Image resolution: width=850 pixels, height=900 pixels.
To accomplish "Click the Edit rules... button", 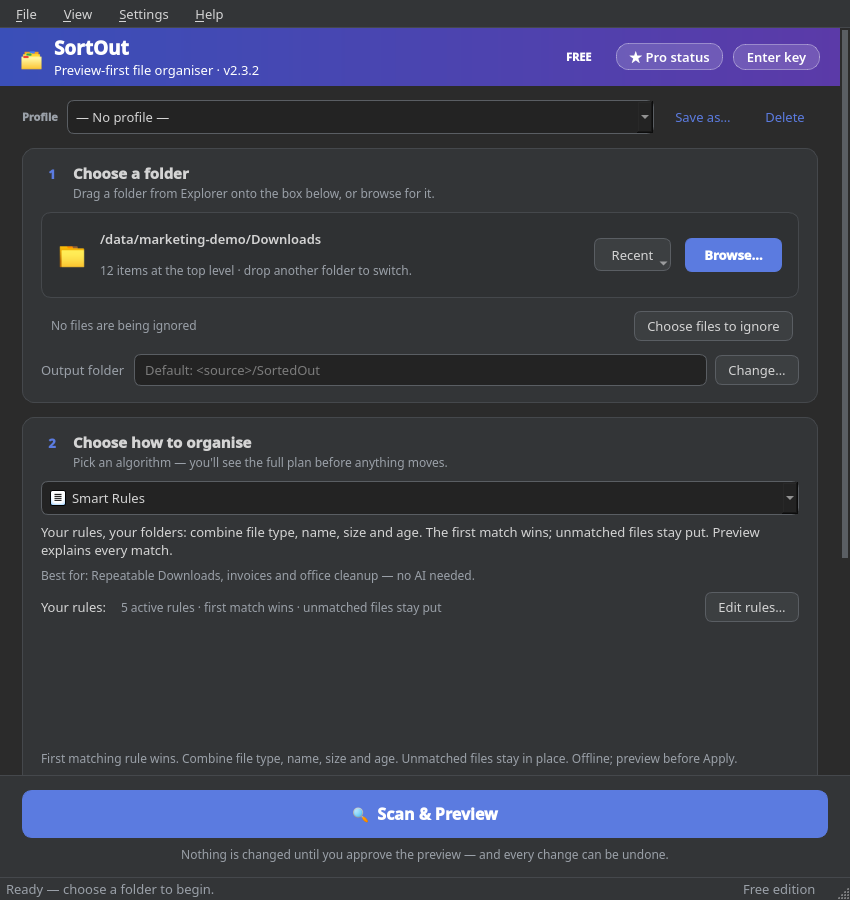I will click(x=751, y=607).
